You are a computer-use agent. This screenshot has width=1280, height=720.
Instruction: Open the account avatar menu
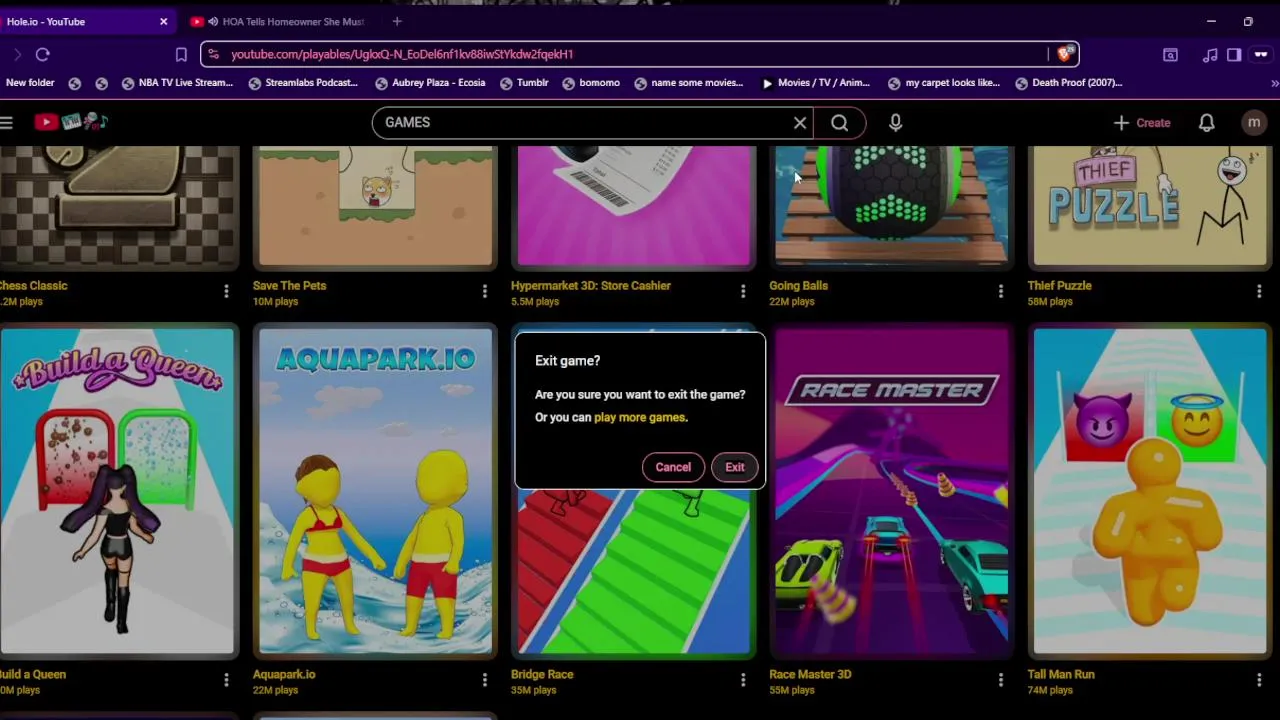[1254, 122]
